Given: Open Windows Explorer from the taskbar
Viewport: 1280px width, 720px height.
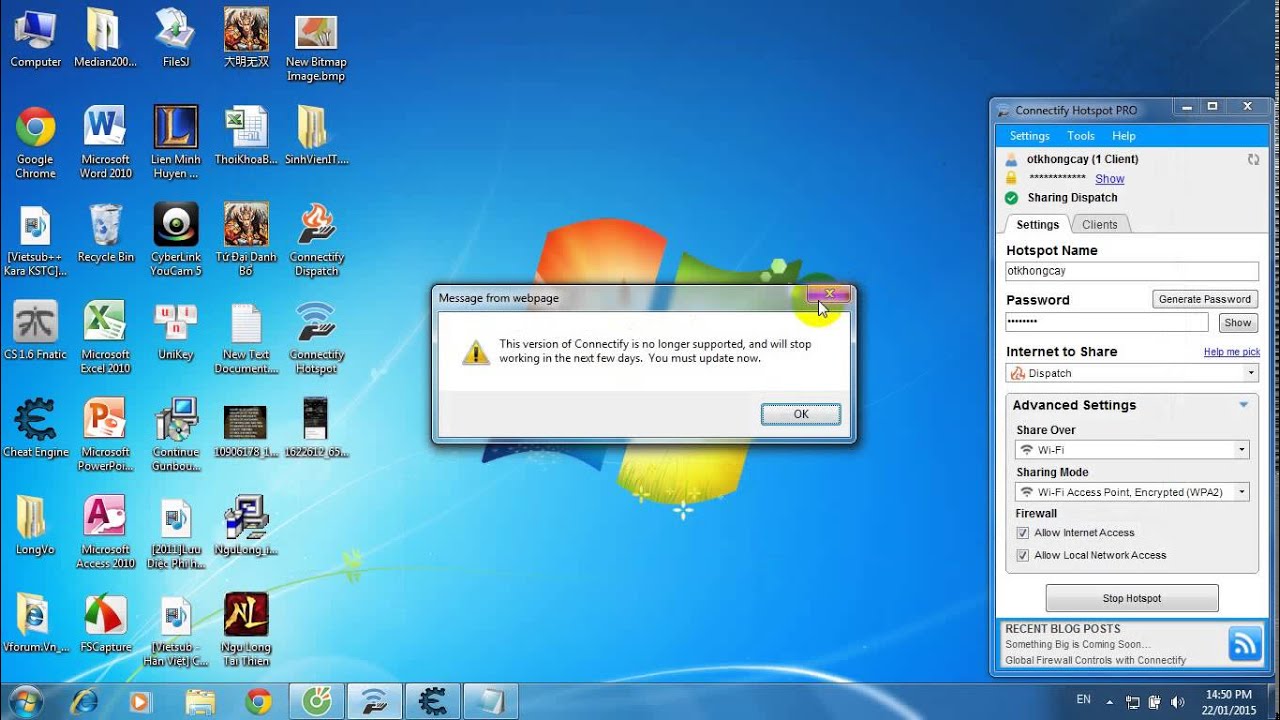Looking at the screenshot, I should click(x=200, y=700).
